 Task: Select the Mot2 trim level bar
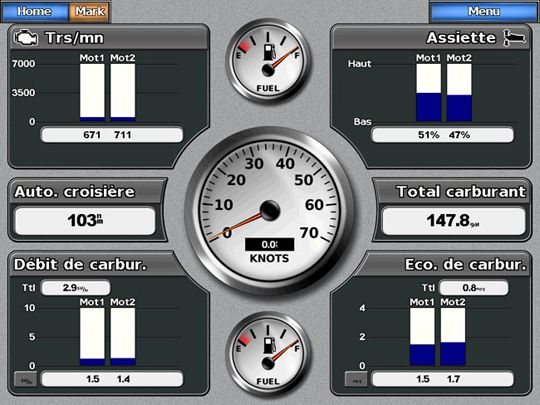459,92
